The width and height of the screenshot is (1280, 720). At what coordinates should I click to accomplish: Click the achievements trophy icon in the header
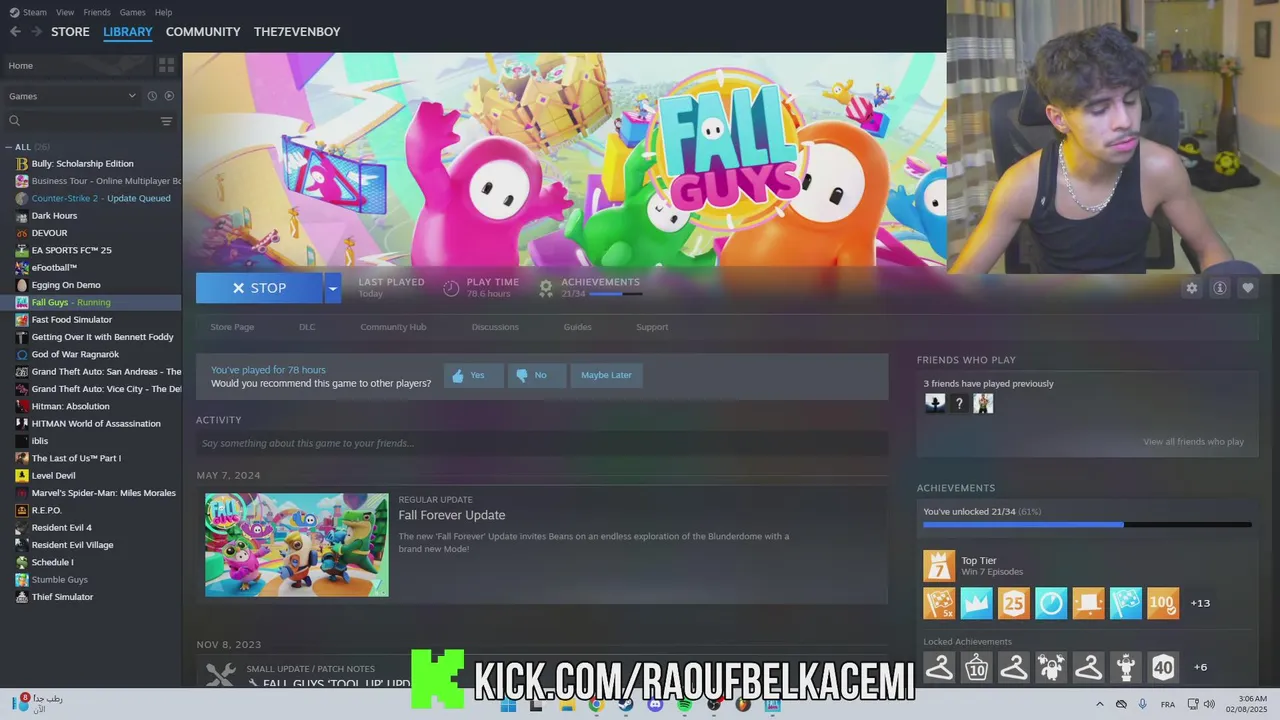pyautogui.click(x=546, y=288)
